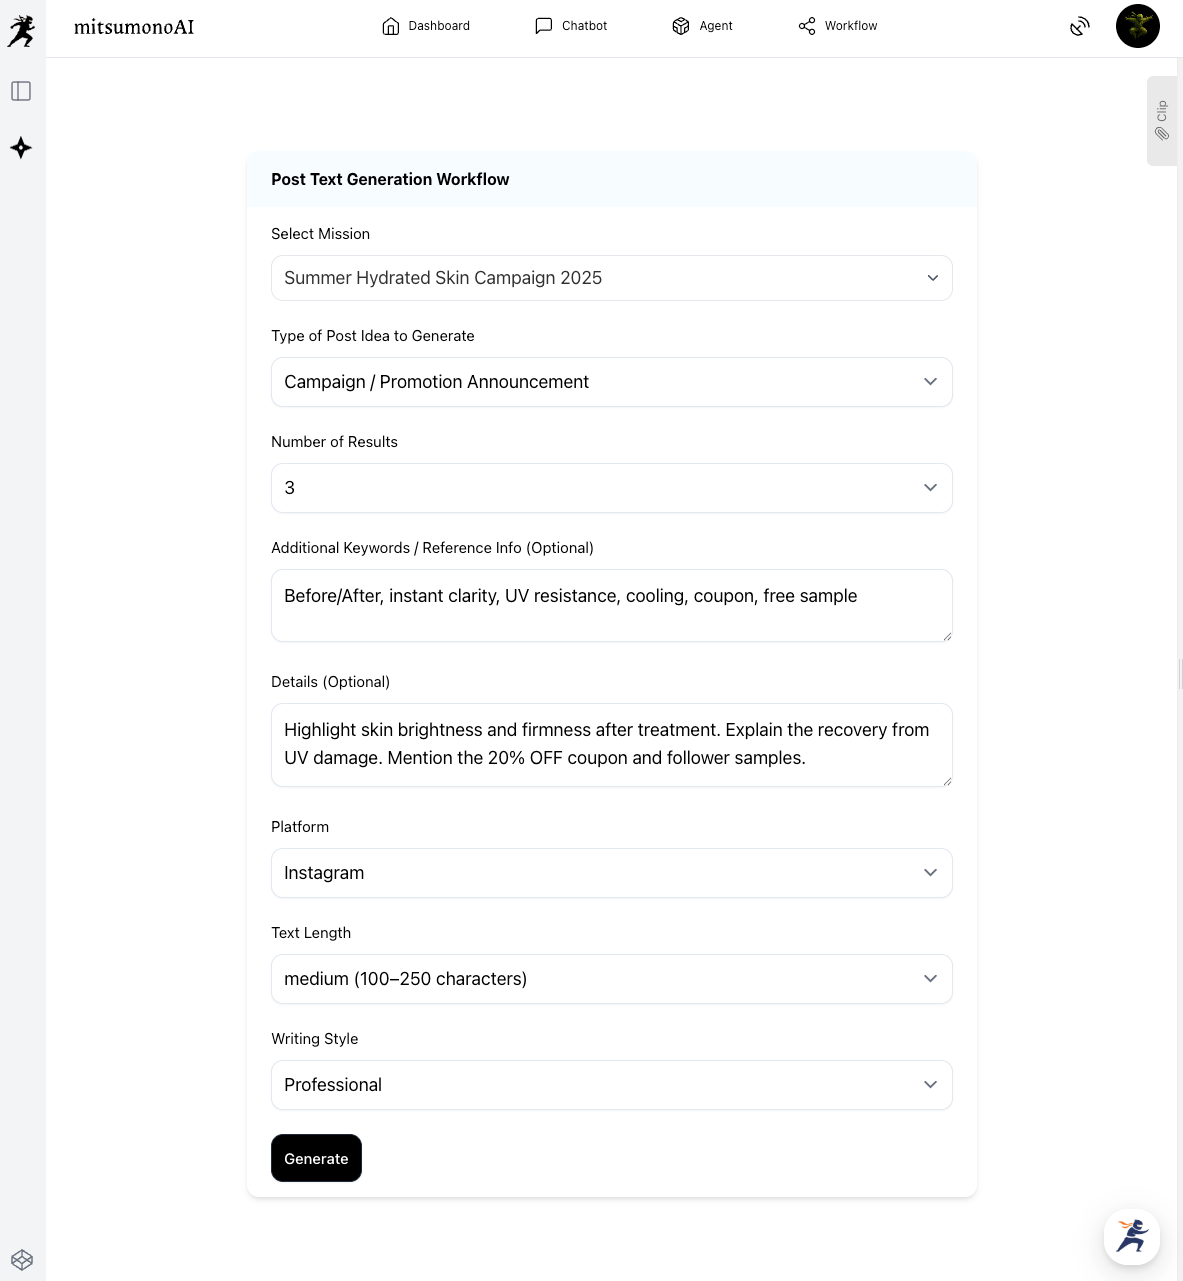This screenshot has width=1183, height=1281.
Task: Click the cube icon at sidebar bottom
Action: point(22,1260)
